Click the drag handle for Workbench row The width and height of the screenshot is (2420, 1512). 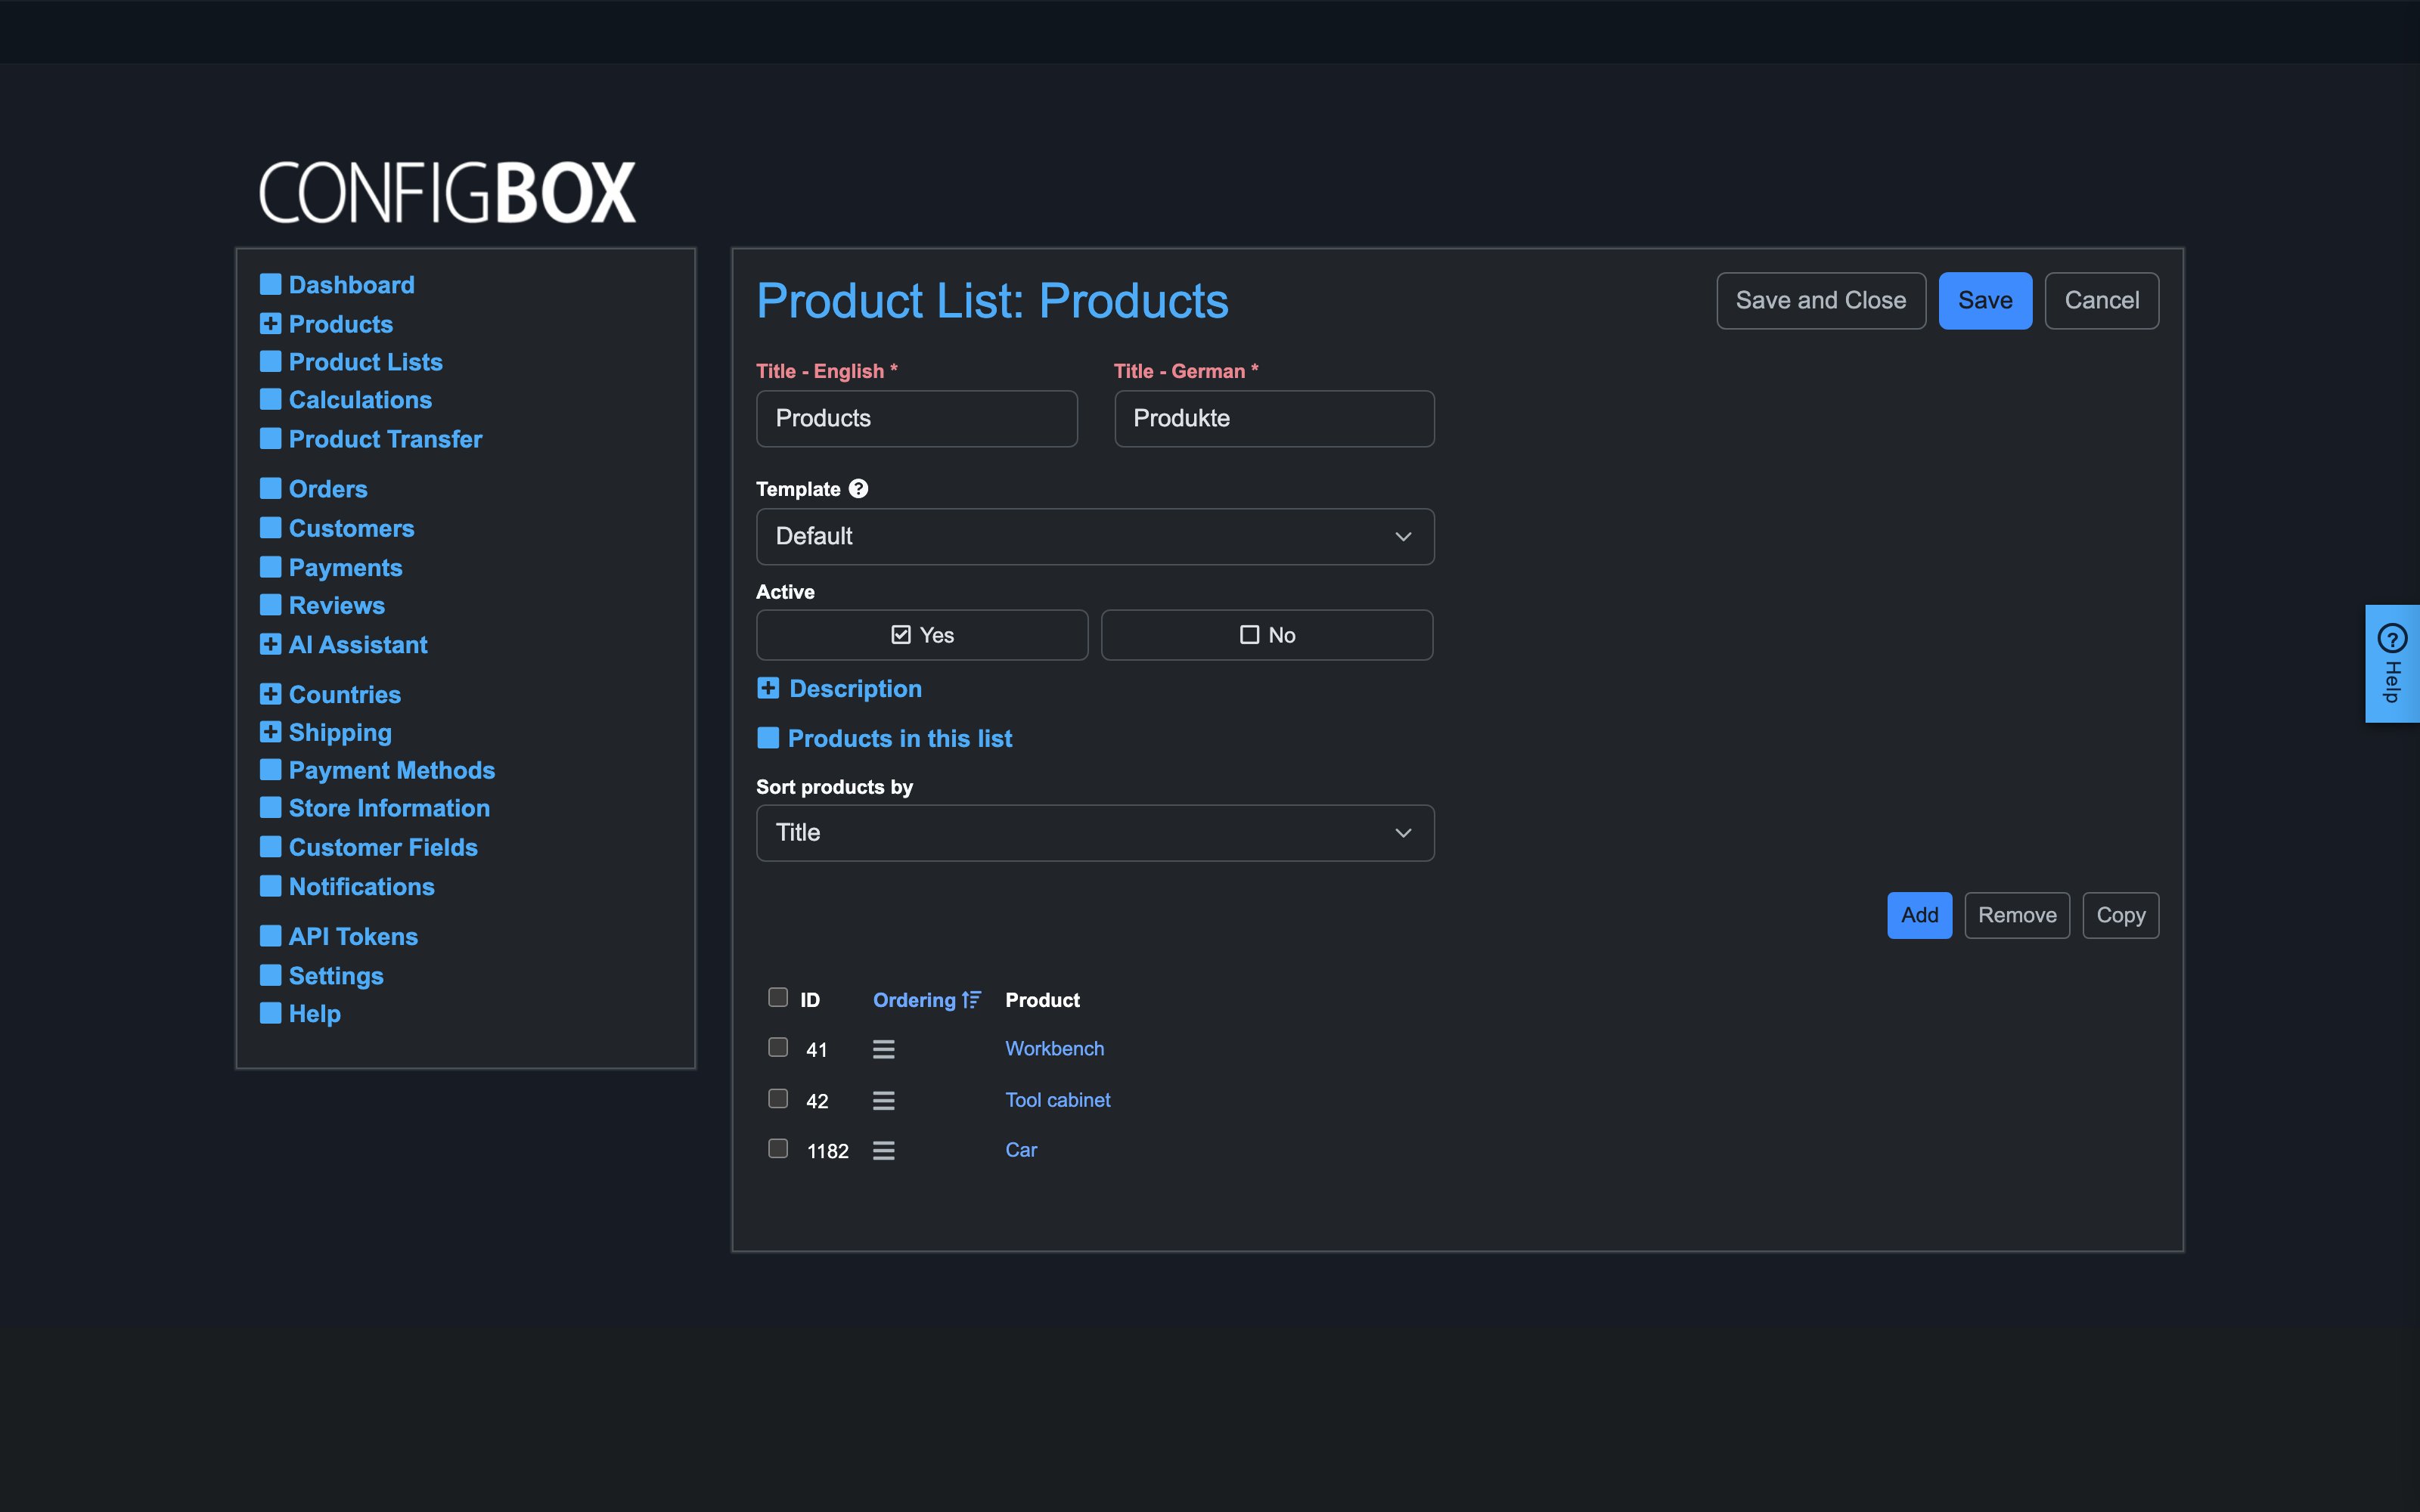(883, 1049)
